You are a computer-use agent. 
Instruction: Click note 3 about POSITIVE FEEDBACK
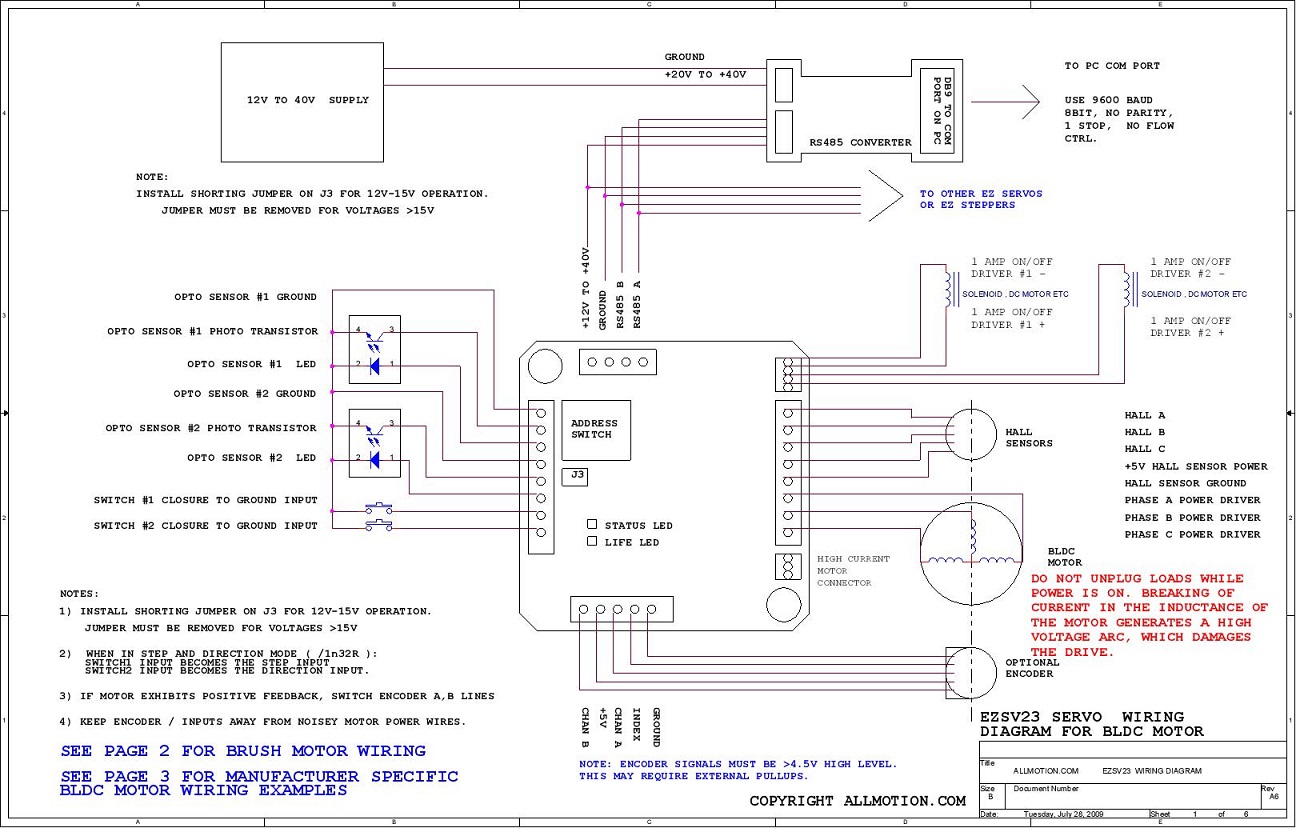[277, 696]
